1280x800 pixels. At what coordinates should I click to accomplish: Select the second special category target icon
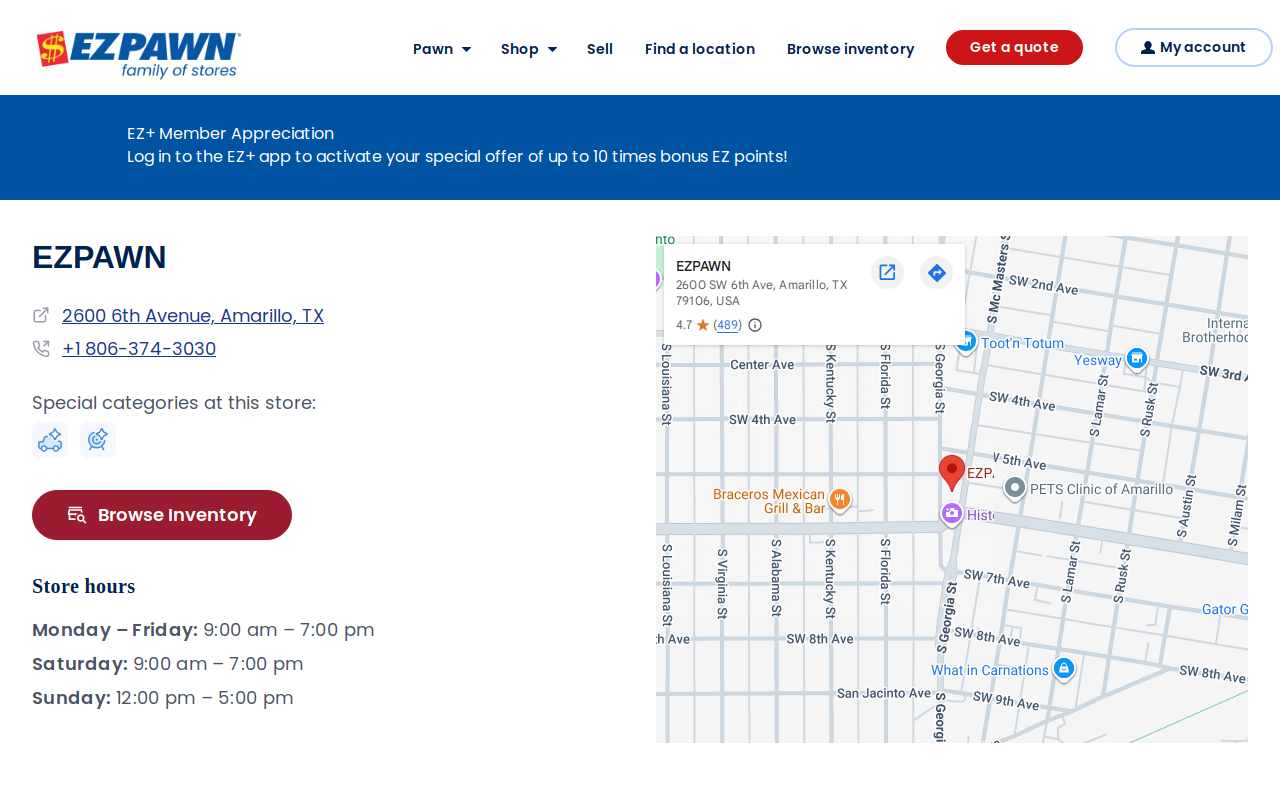(x=98, y=440)
